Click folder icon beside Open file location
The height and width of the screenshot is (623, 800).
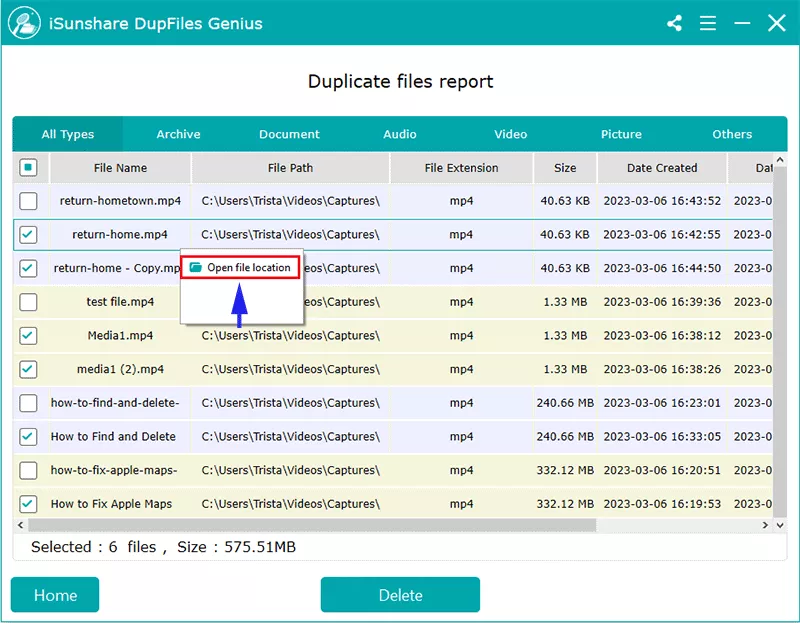(x=196, y=268)
